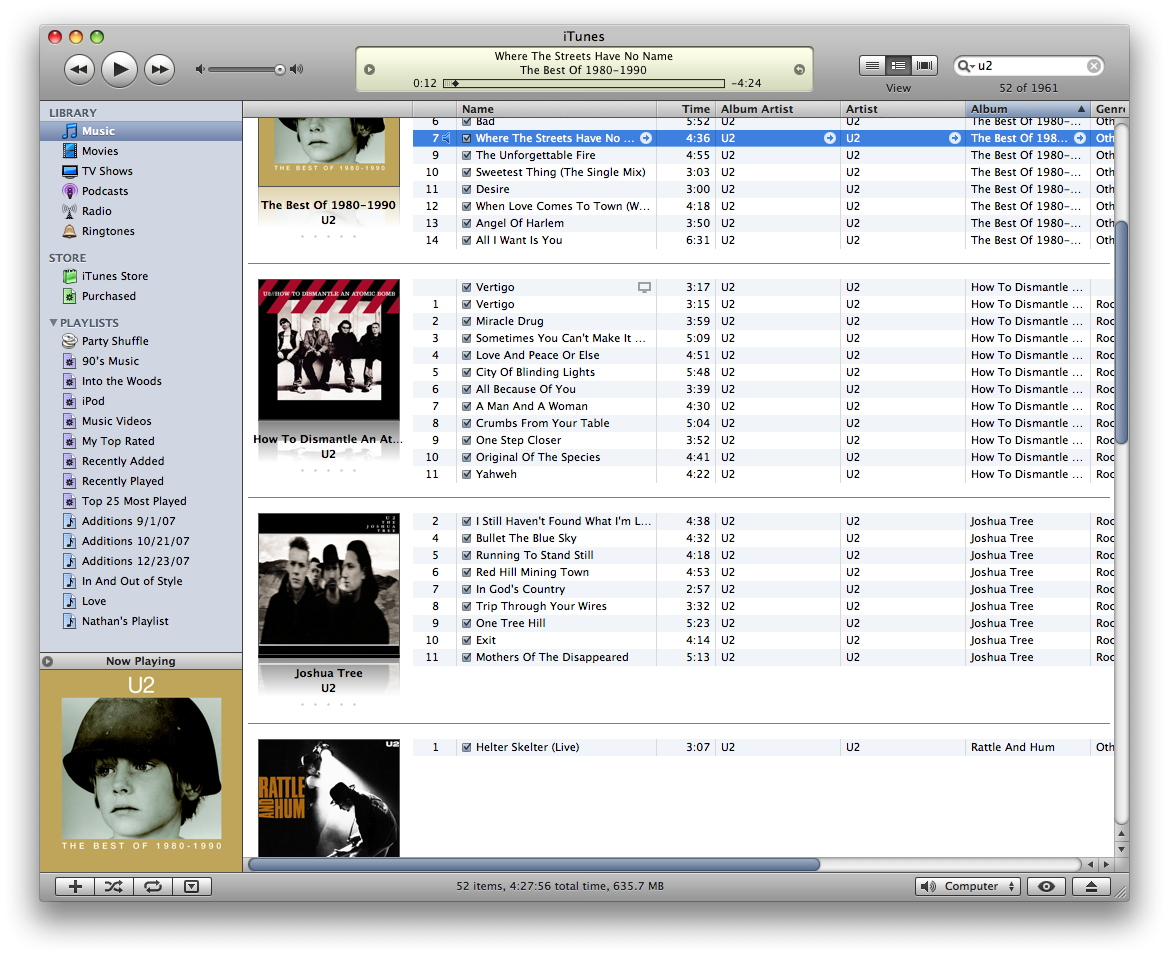Sort by the Artist column header
1169x956 pixels.
(902, 109)
